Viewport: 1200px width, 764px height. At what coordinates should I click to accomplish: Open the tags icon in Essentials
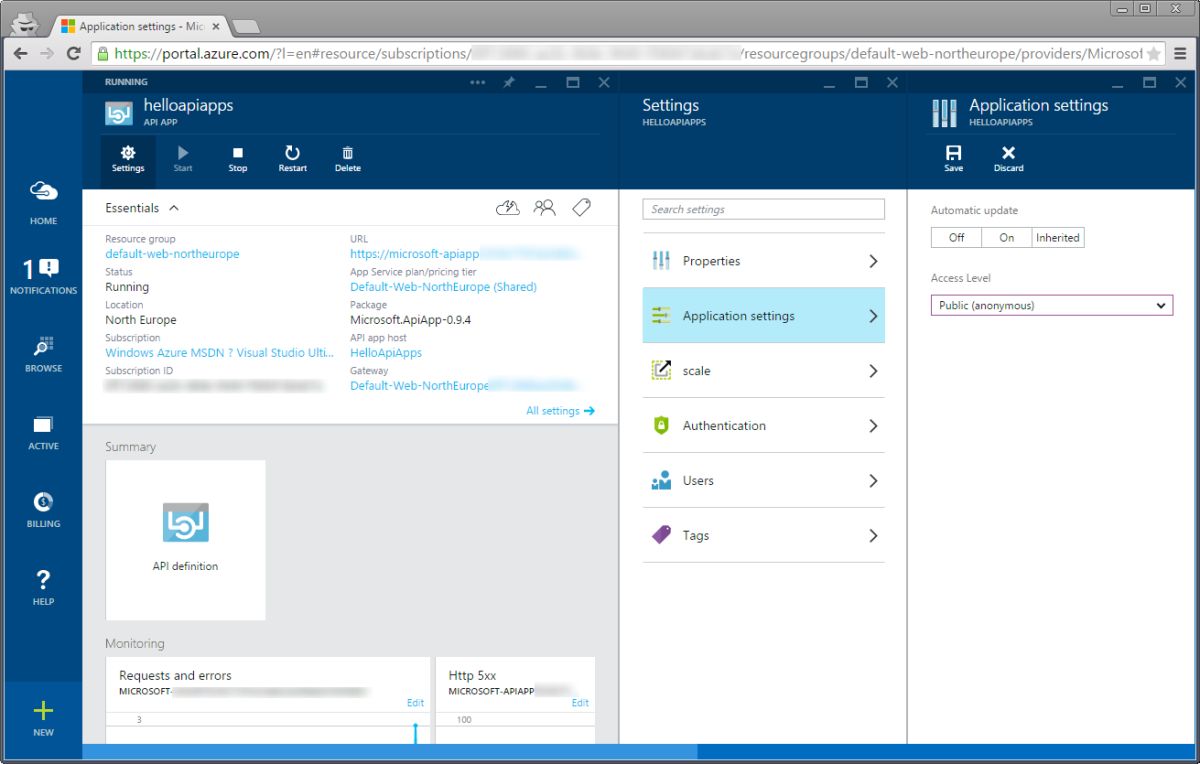point(581,208)
